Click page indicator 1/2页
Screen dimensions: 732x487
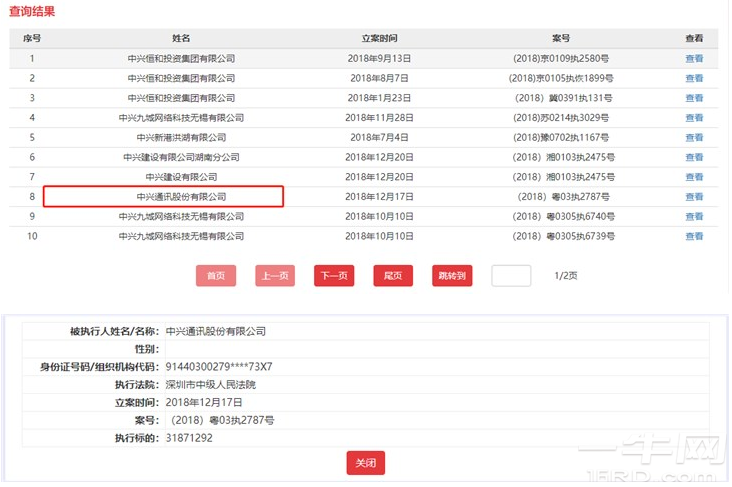point(566,275)
